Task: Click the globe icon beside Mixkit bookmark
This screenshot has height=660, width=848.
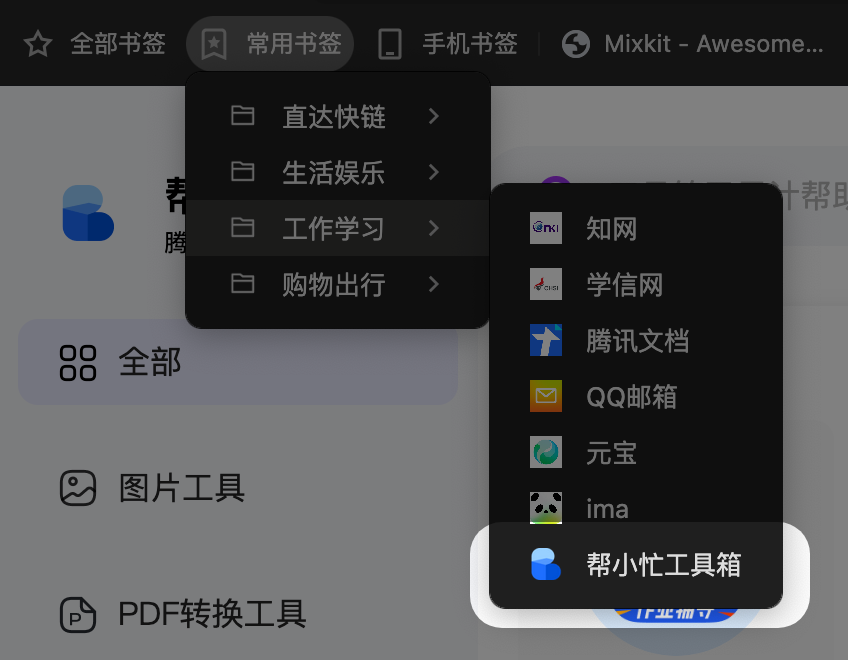Action: pyautogui.click(x=576, y=44)
